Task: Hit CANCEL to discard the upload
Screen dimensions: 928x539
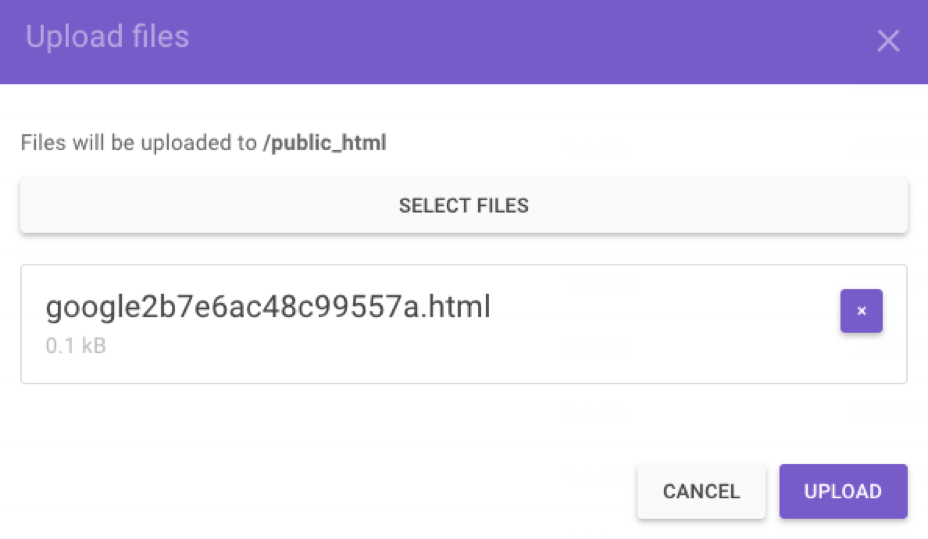Action: 701,491
